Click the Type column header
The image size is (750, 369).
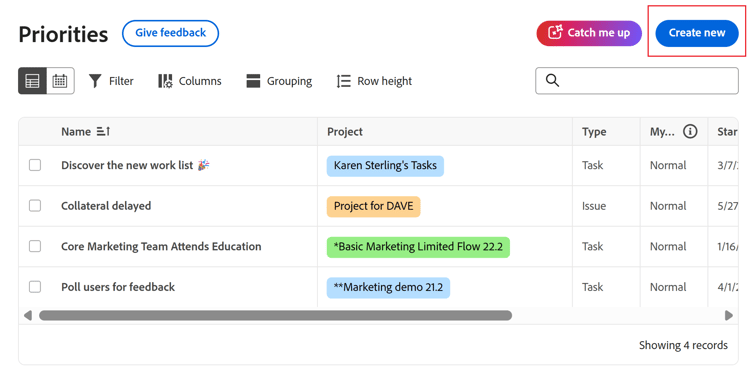tap(594, 132)
